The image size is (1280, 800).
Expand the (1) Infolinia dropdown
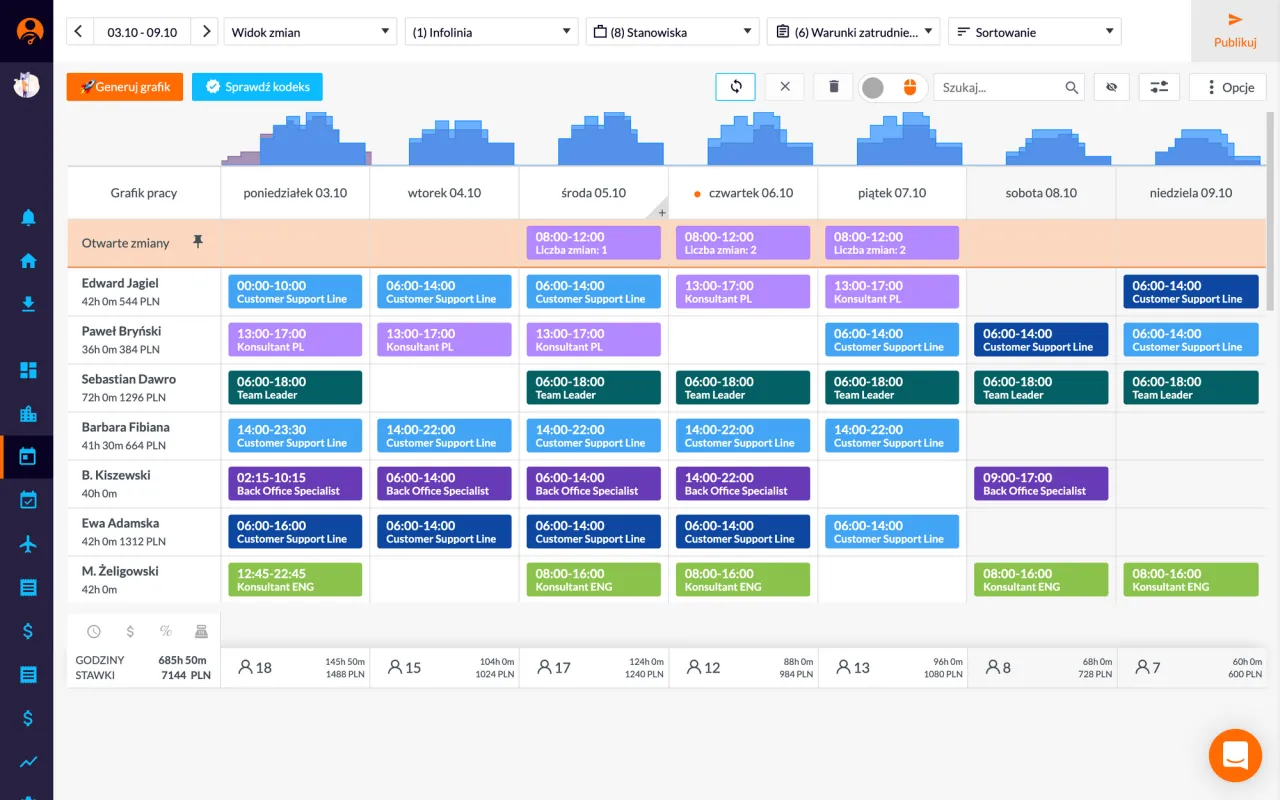click(491, 32)
